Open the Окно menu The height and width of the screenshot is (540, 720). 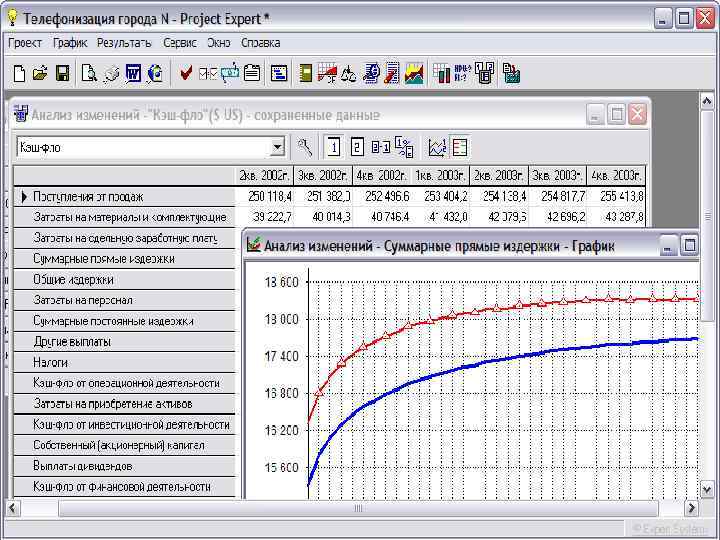point(219,43)
